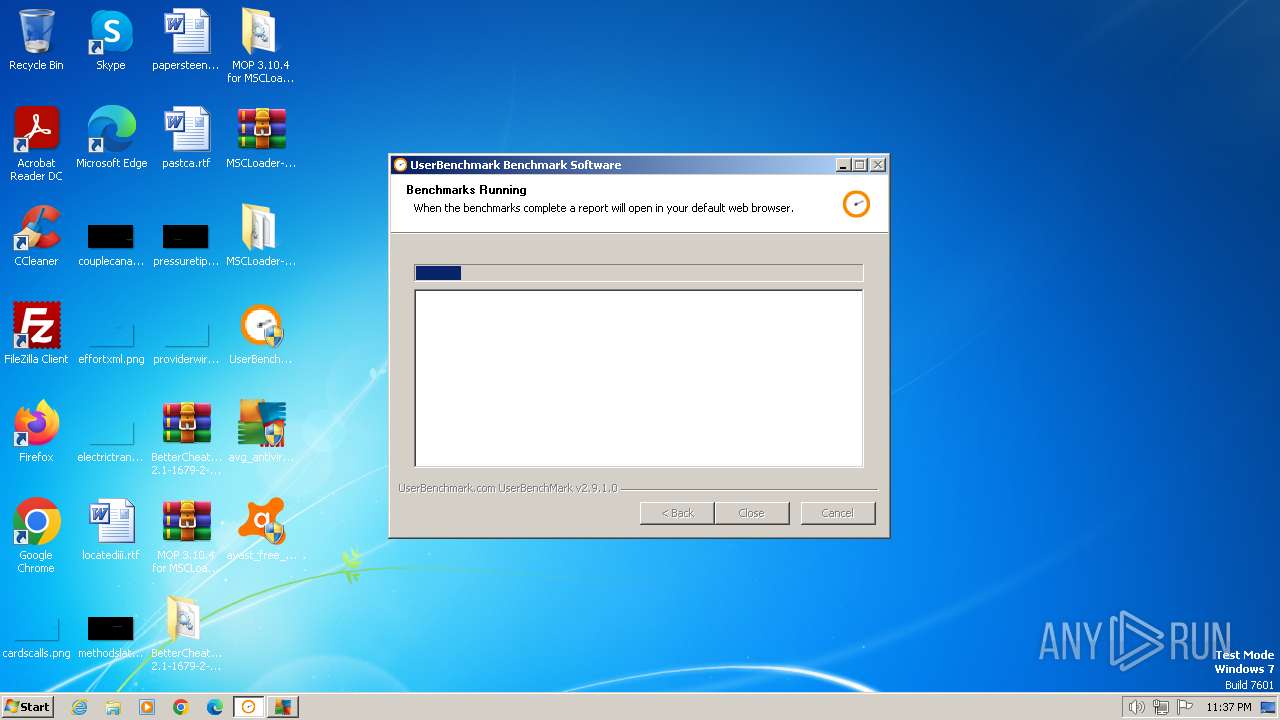The height and width of the screenshot is (720, 1280).
Task: Open the MOP 3.10.4 for MSCLoader folder
Action: pos(261,46)
